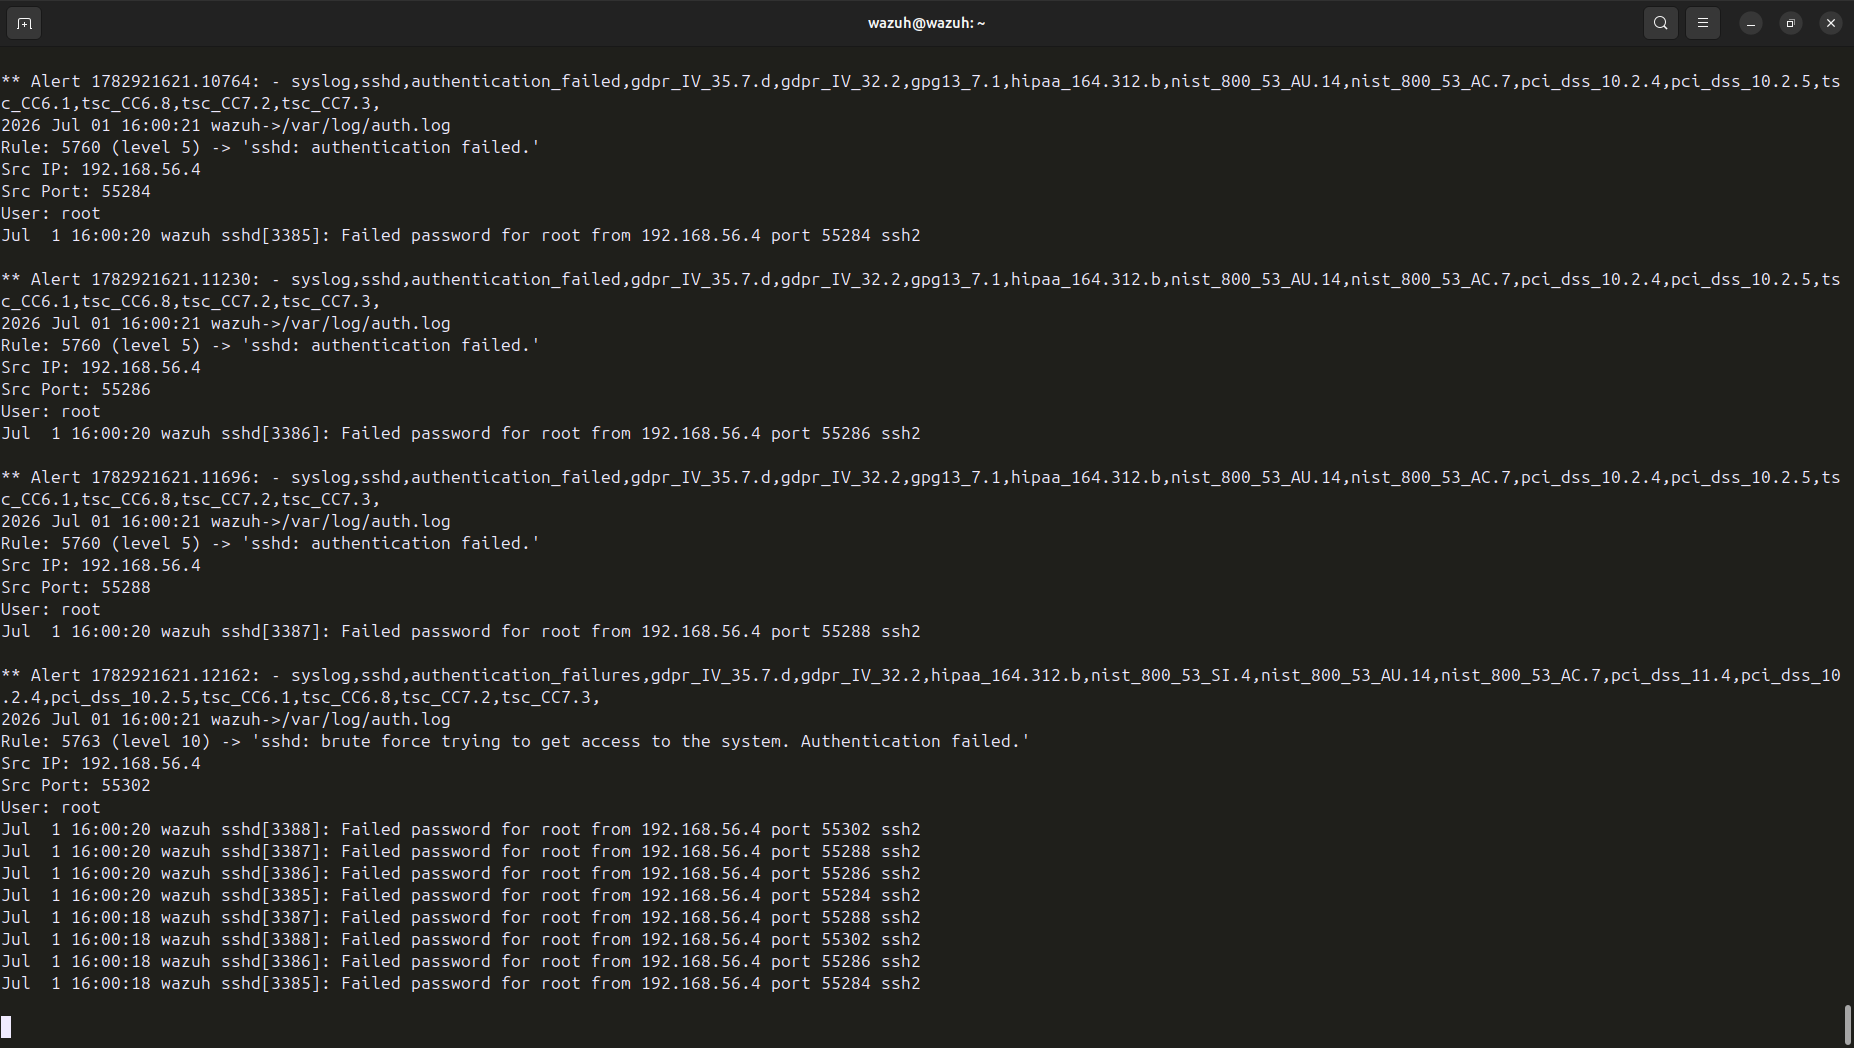
Task: Close the terminal window
Action: (x=1831, y=23)
